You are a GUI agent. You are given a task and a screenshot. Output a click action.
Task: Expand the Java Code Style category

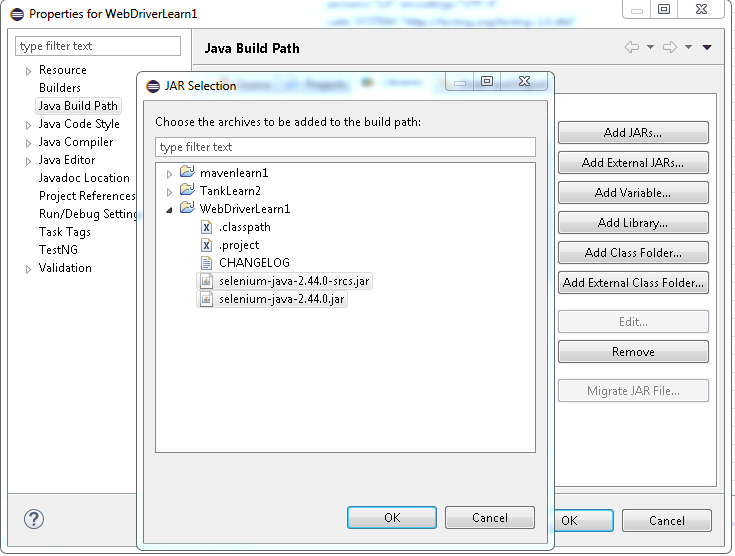28,125
